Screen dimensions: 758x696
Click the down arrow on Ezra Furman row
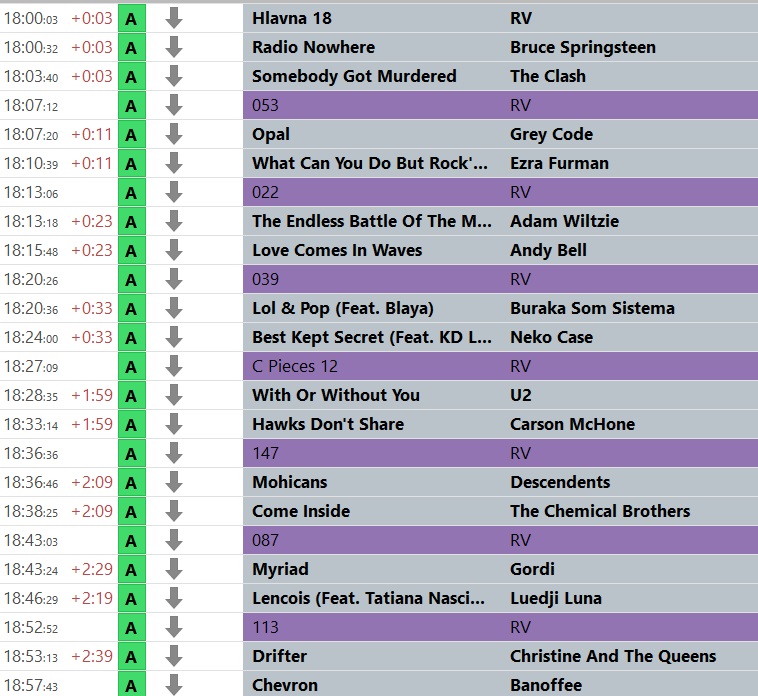point(174,163)
